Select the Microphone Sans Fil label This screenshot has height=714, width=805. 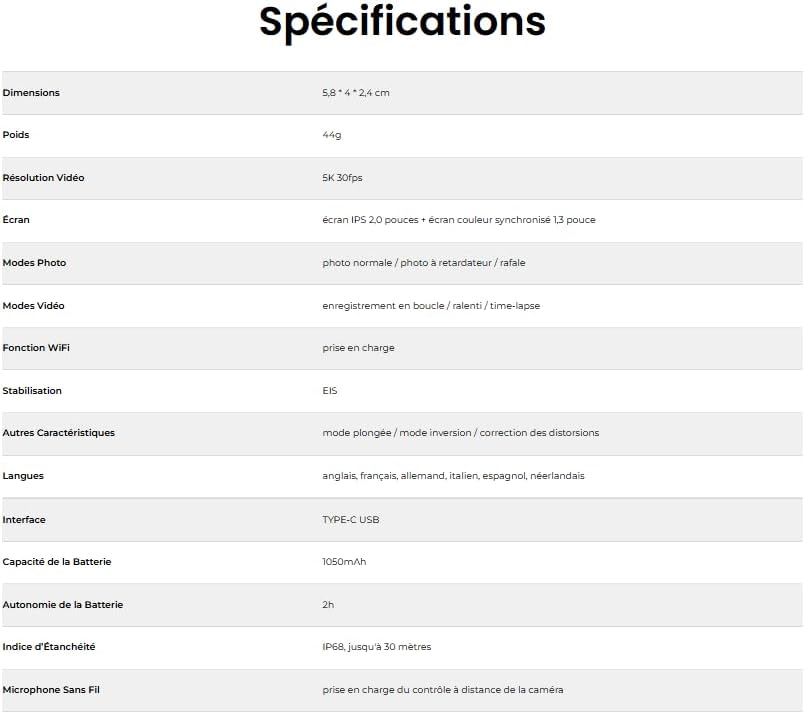[51, 690]
